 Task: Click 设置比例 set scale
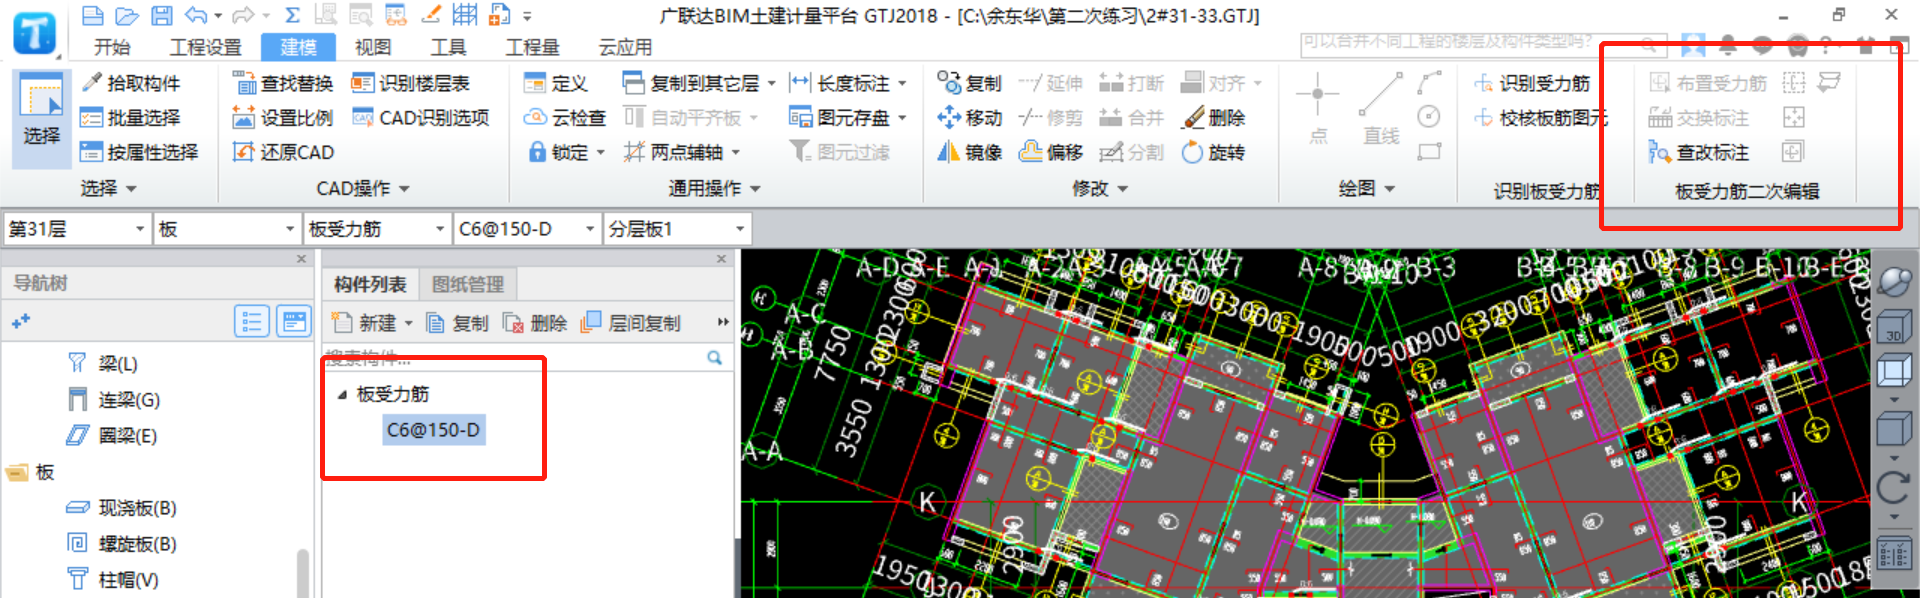pyautogui.click(x=283, y=118)
